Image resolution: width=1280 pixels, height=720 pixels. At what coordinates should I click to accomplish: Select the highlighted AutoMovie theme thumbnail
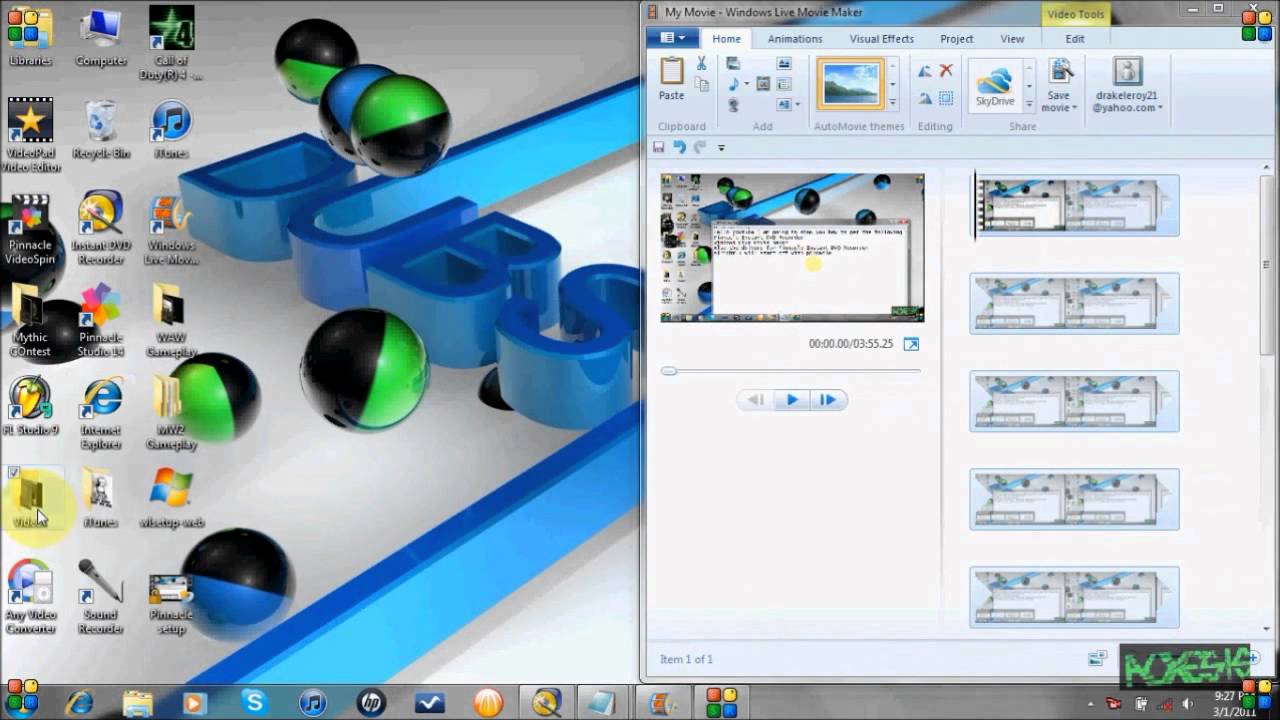click(850, 84)
